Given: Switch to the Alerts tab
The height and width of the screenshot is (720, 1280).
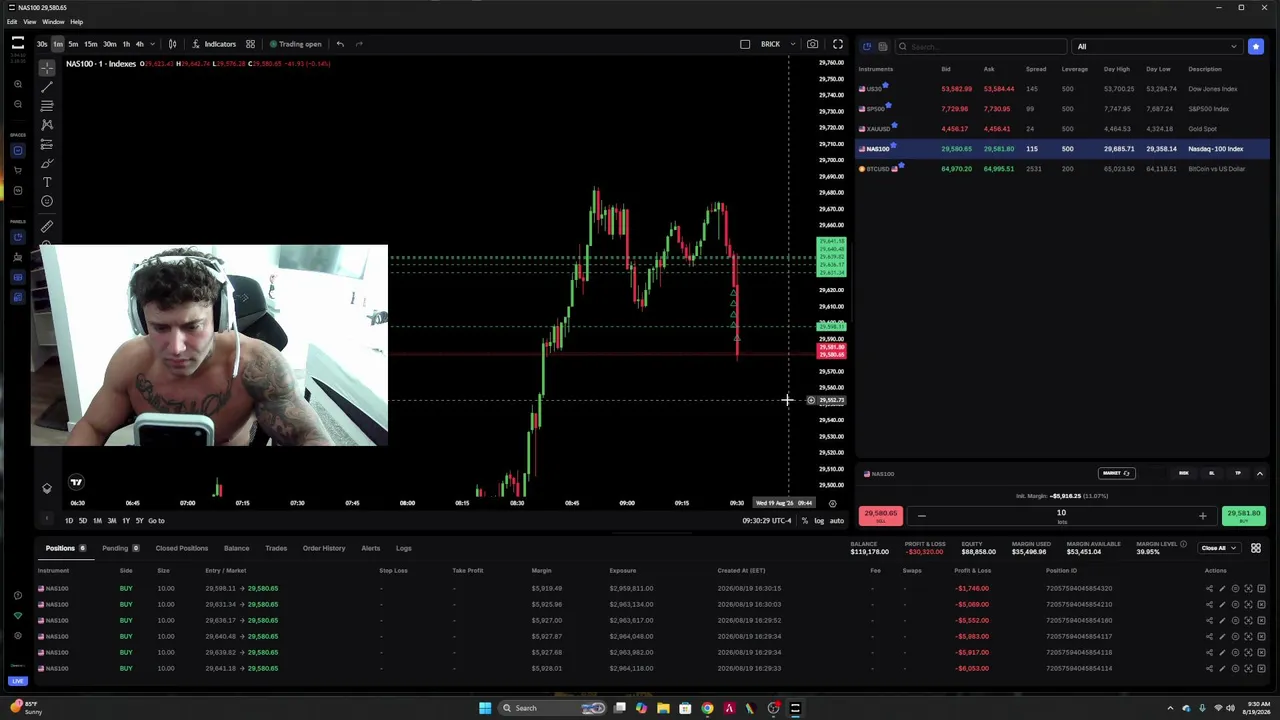Looking at the screenshot, I should [371, 548].
